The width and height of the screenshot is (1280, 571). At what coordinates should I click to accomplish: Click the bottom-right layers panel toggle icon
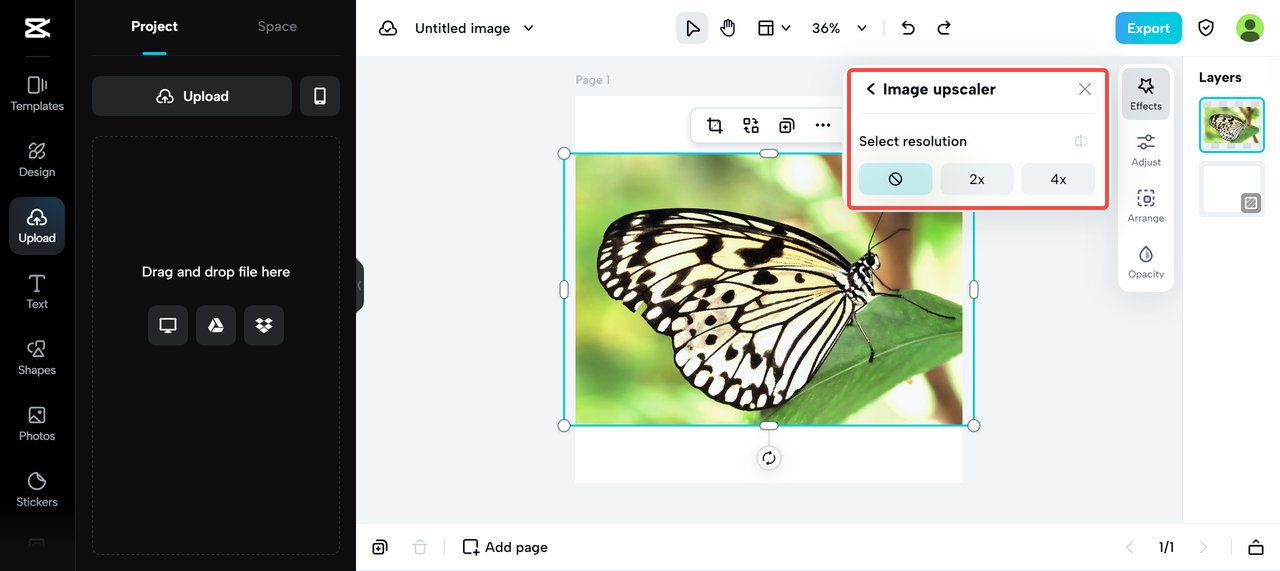(1256, 547)
